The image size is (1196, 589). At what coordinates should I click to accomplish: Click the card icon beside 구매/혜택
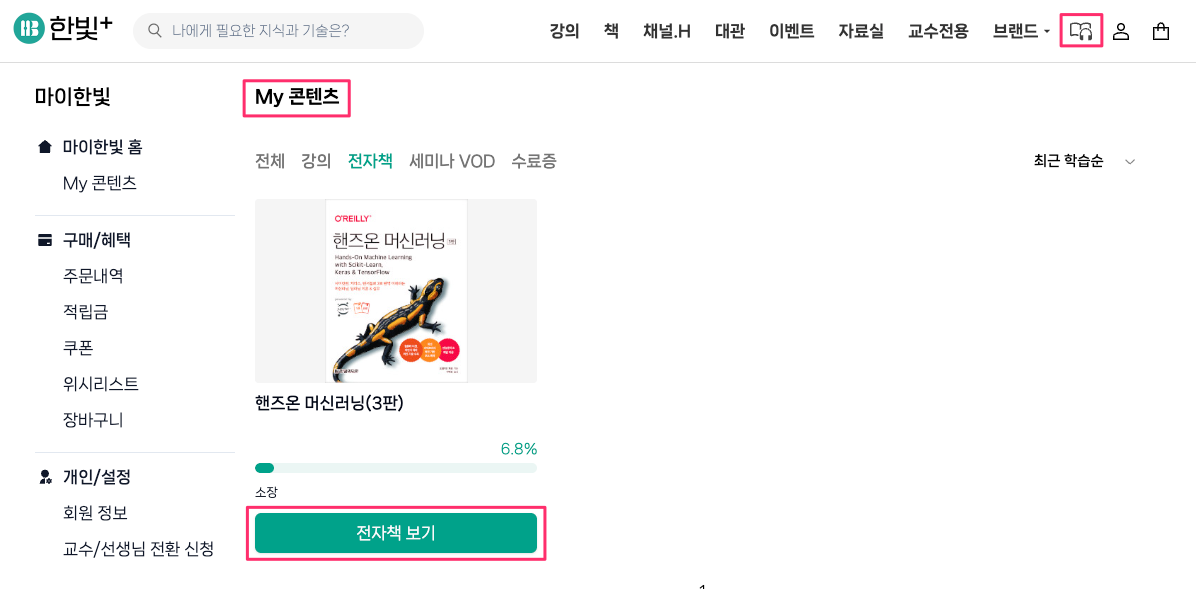tap(44, 240)
